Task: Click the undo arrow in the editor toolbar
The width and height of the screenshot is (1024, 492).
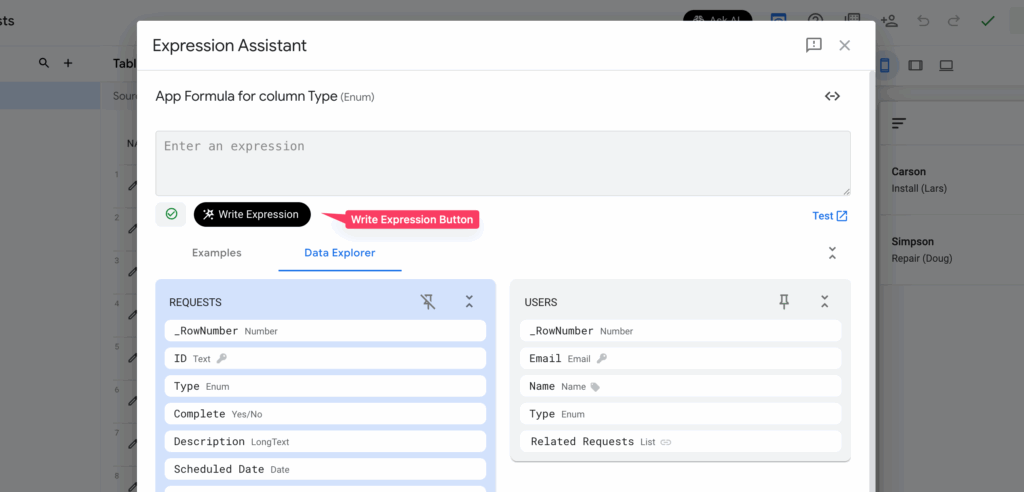Action: pos(923,20)
